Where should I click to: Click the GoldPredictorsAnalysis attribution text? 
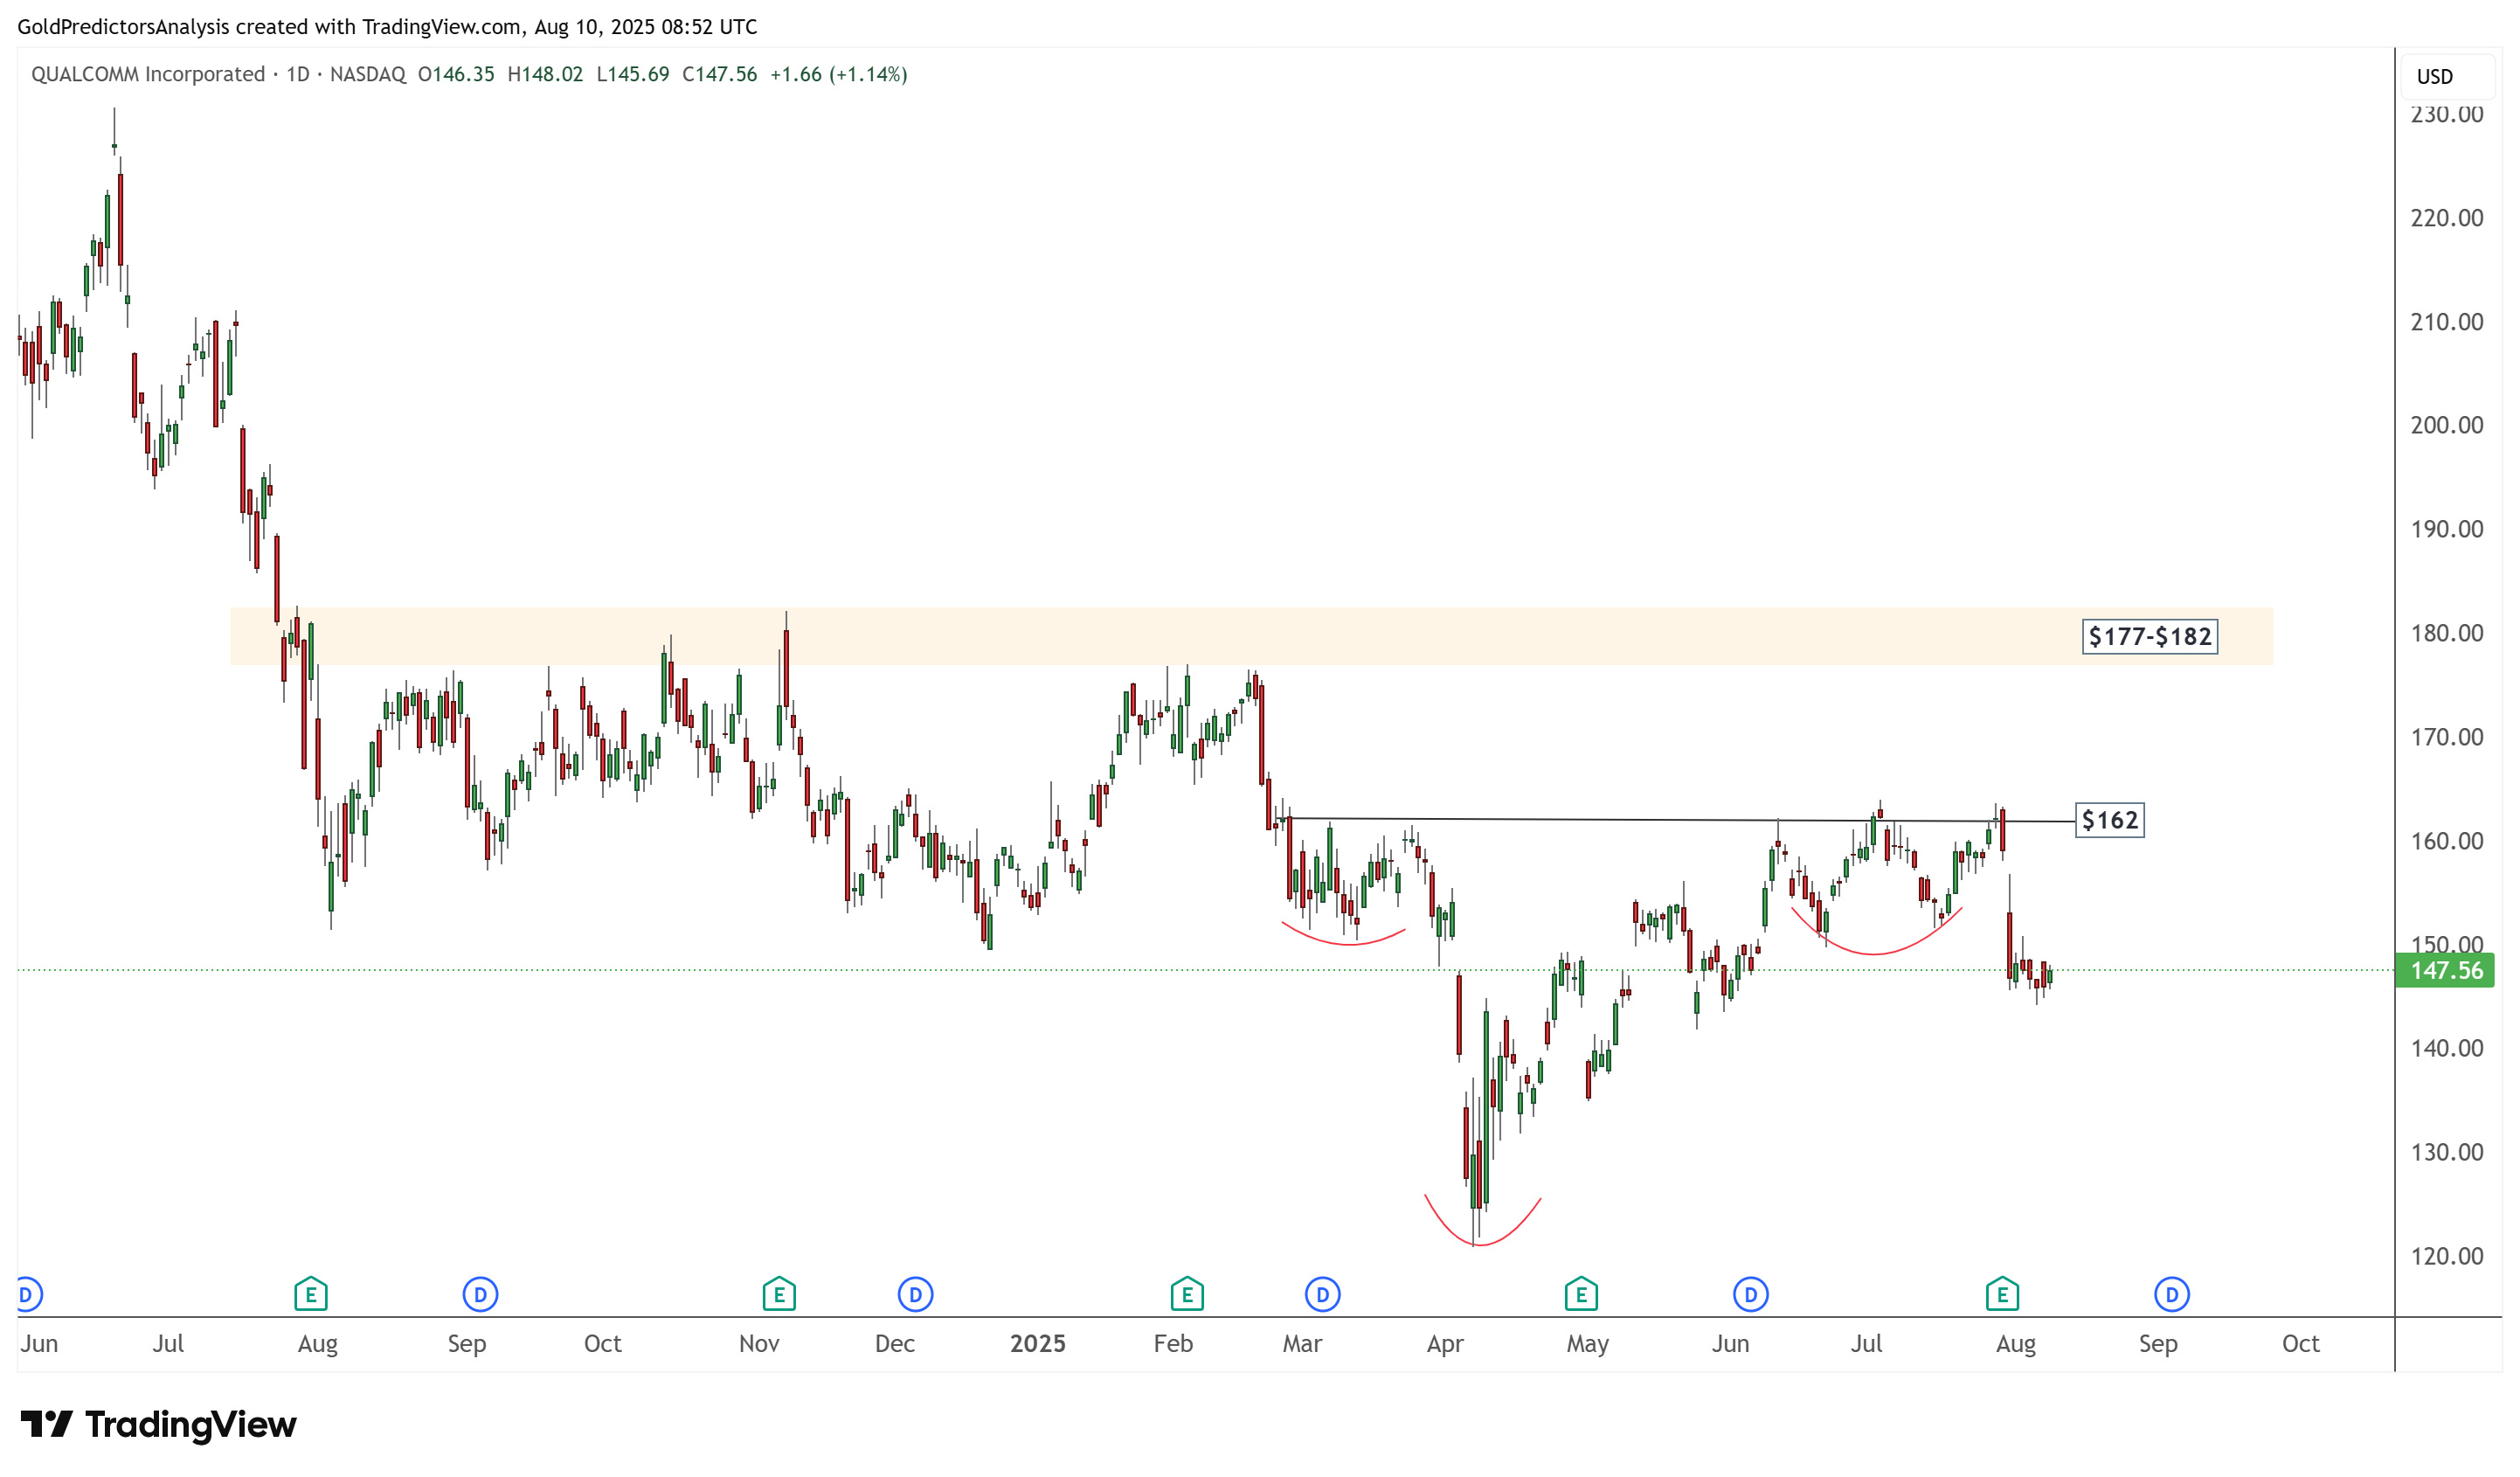point(387,27)
